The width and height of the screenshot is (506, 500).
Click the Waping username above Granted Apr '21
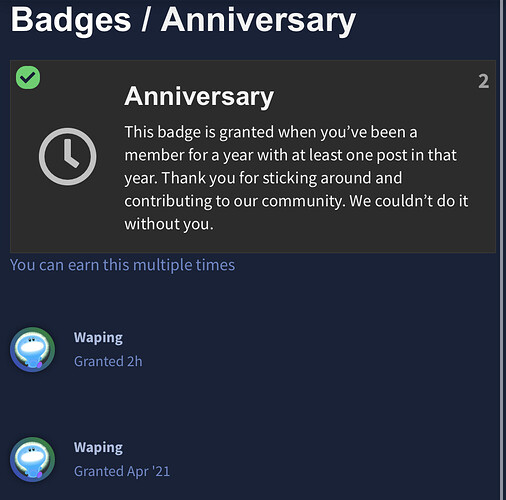[98, 448]
